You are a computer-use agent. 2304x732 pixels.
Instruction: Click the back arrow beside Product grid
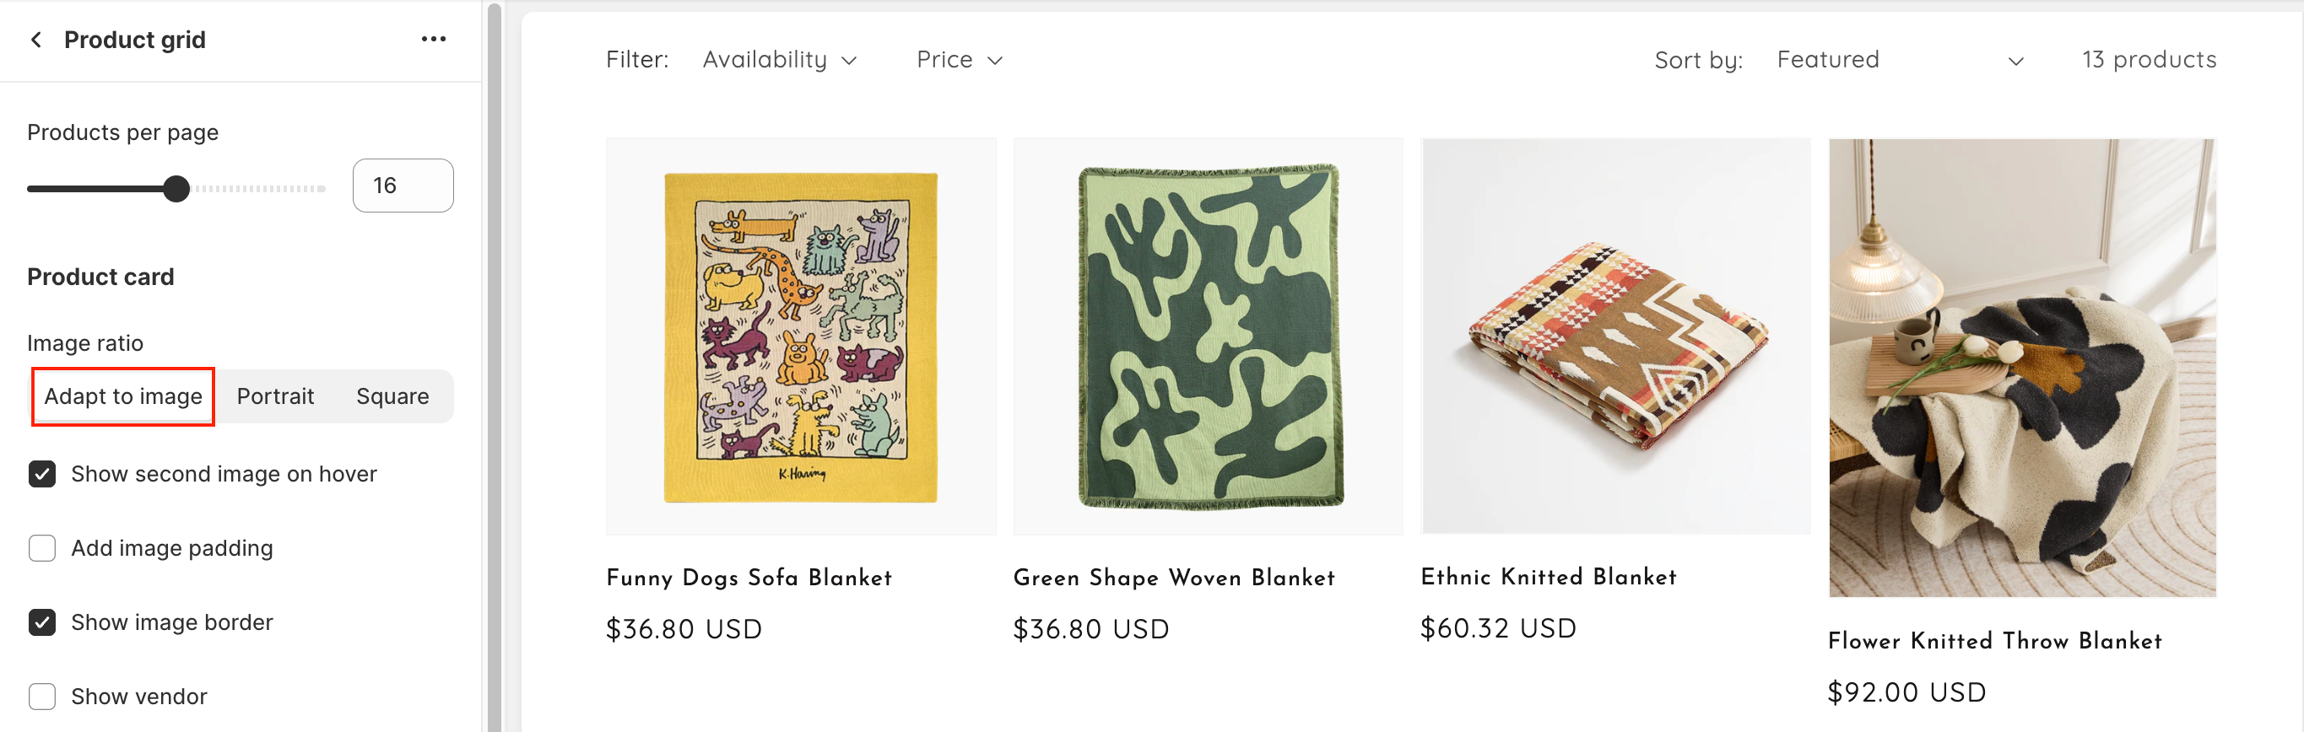coord(37,40)
